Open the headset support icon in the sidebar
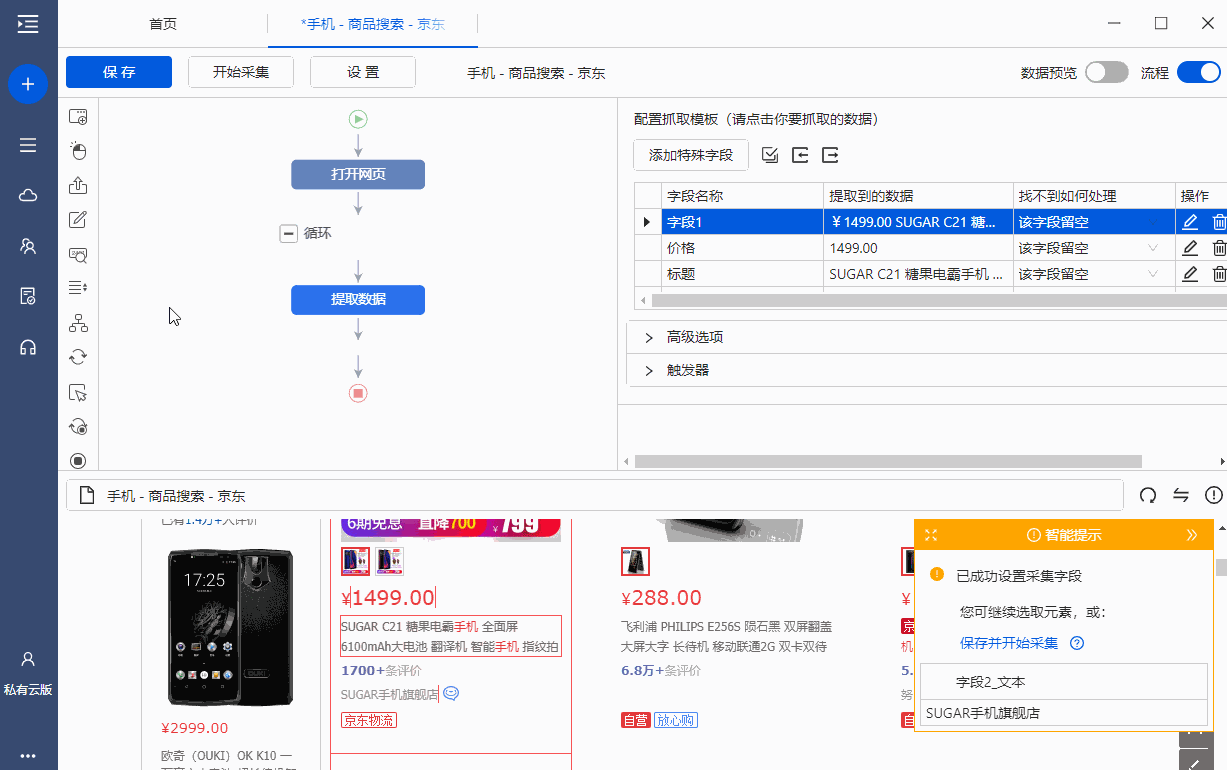Image resolution: width=1227 pixels, height=770 pixels. [28, 347]
